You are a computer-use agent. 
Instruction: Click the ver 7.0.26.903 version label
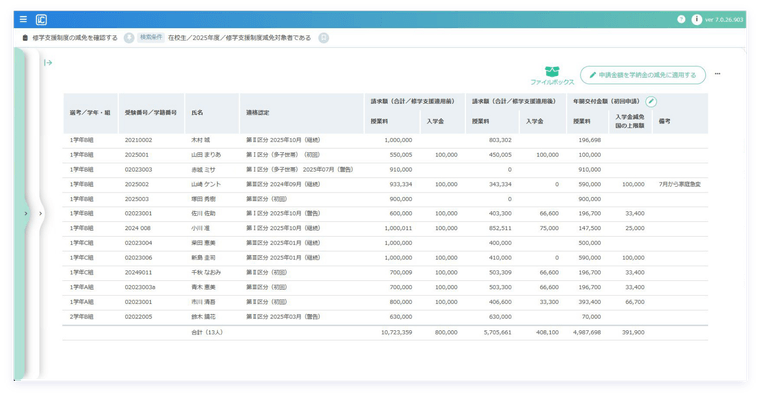[x=724, y=20]
